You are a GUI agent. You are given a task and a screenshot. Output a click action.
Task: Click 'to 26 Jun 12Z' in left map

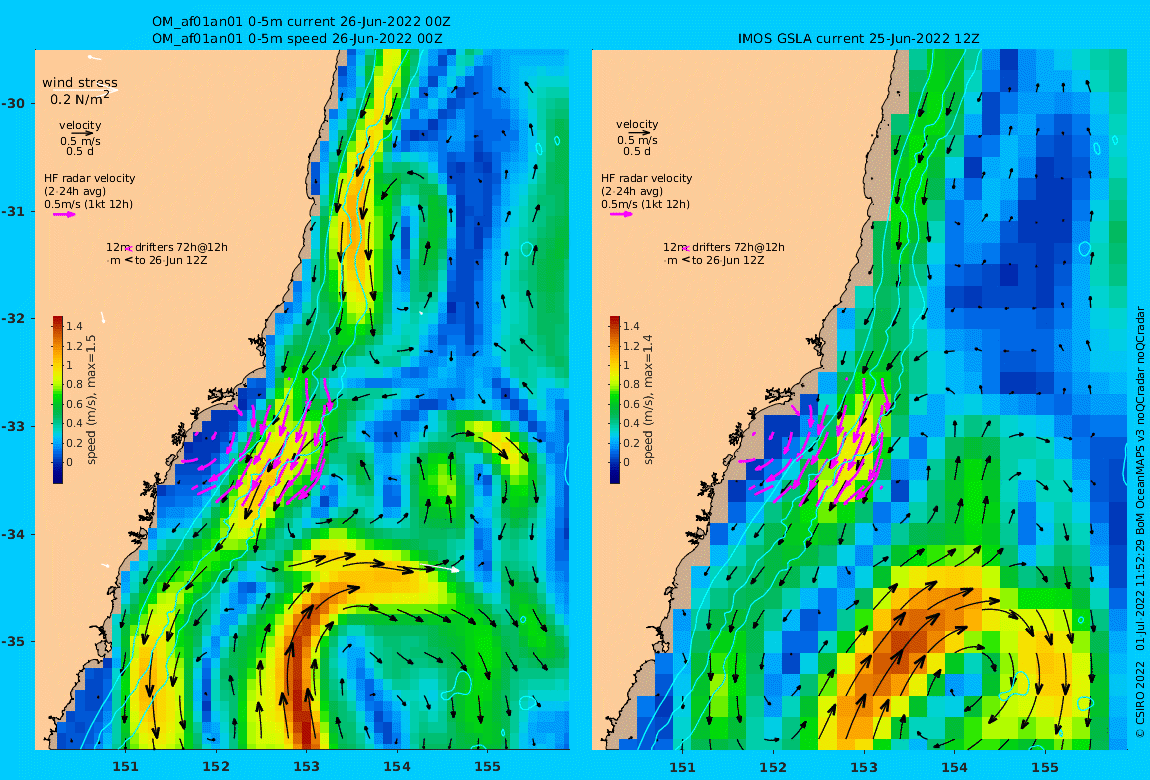[172, 260]
